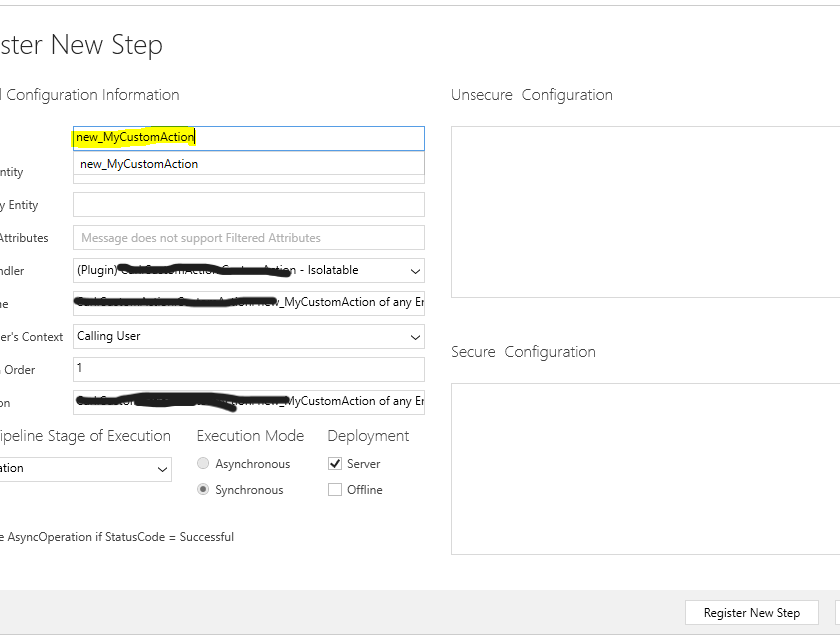Click the Step Name text field
Screen dimensions: 840x640
click(x=248, y=303)
